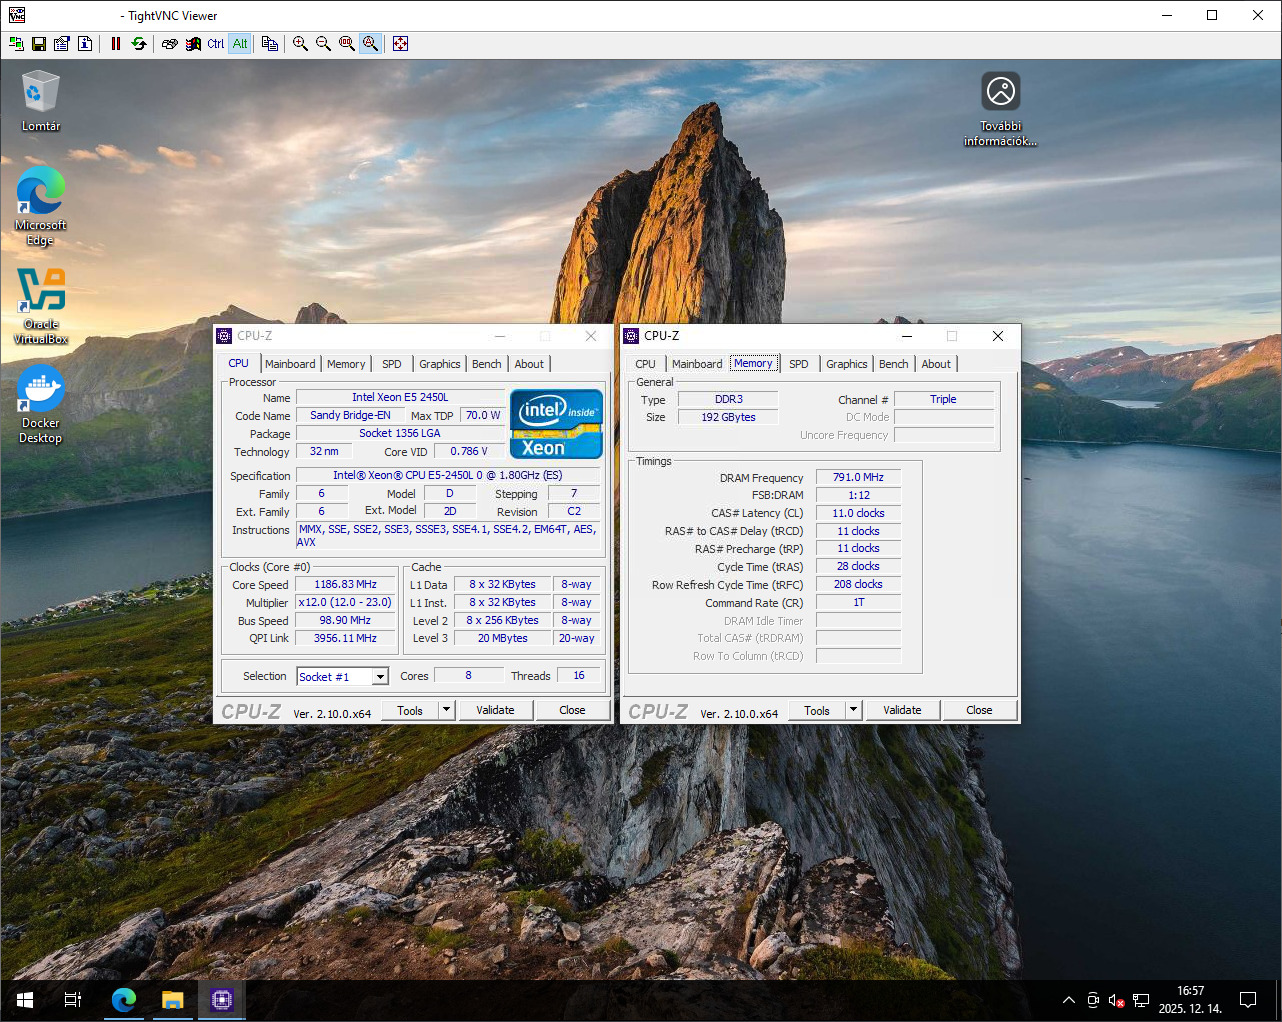Expand the Tools dropdown arrow in Memory CPU-Z window

coord(854,710)
